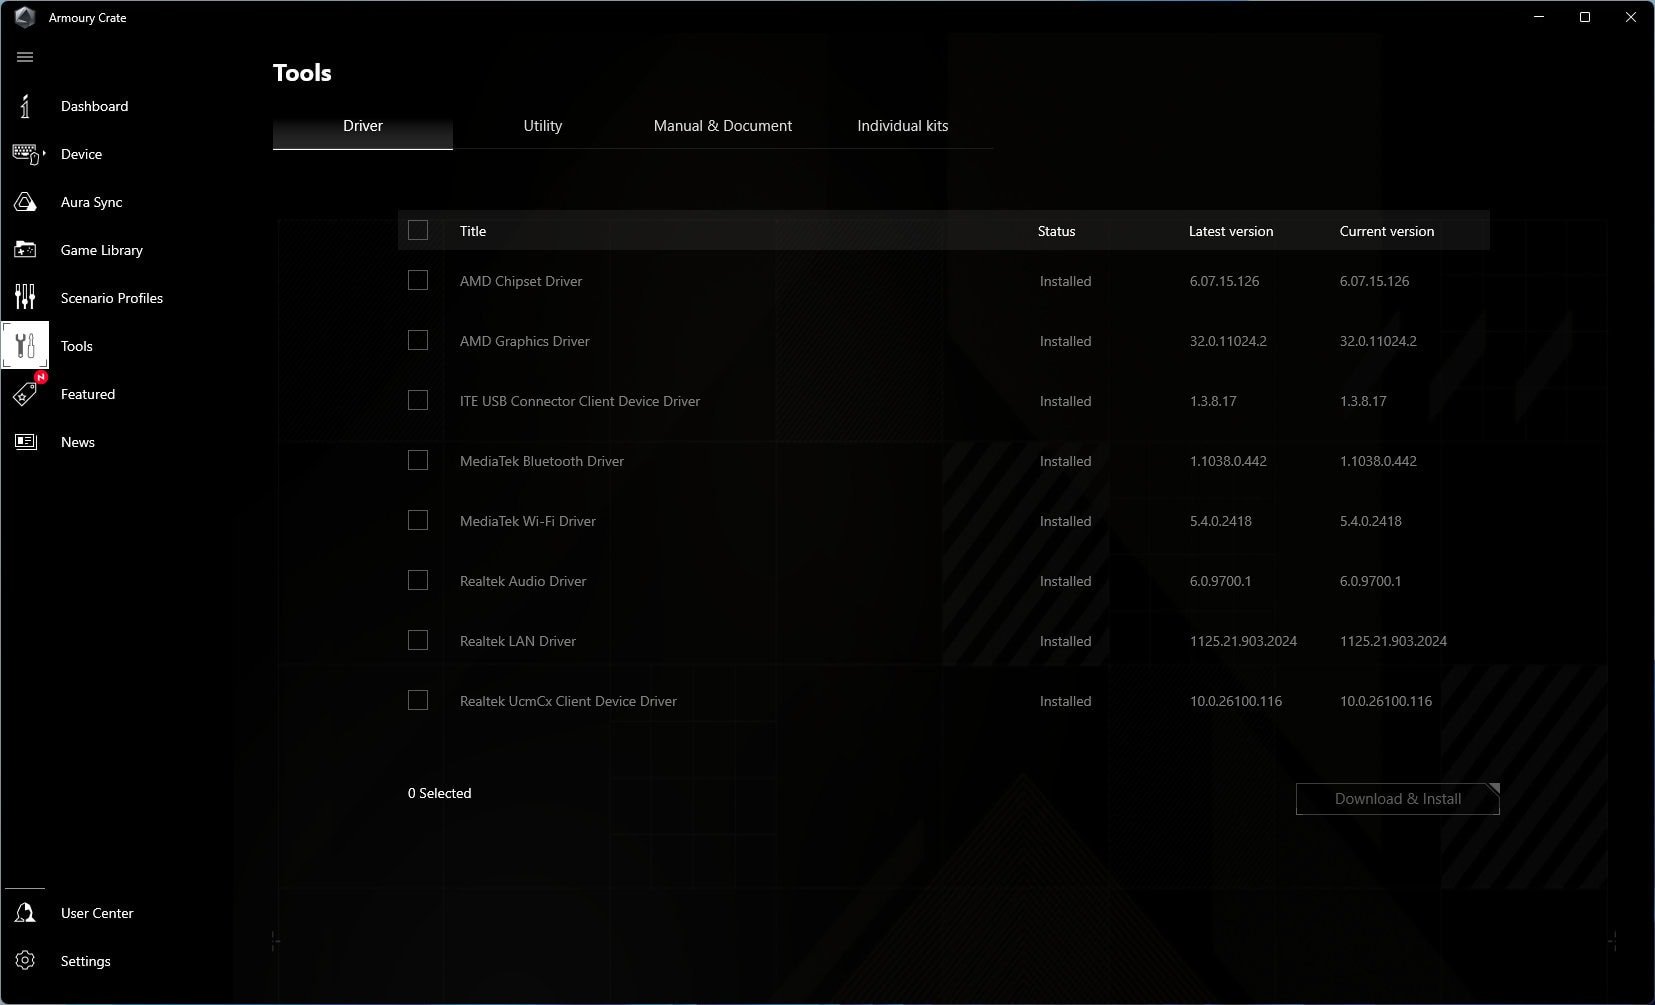This screenshot has width=1655, height=1005.
Task: Check the Realtek Audio Driver checkbox
Action: 418,580
